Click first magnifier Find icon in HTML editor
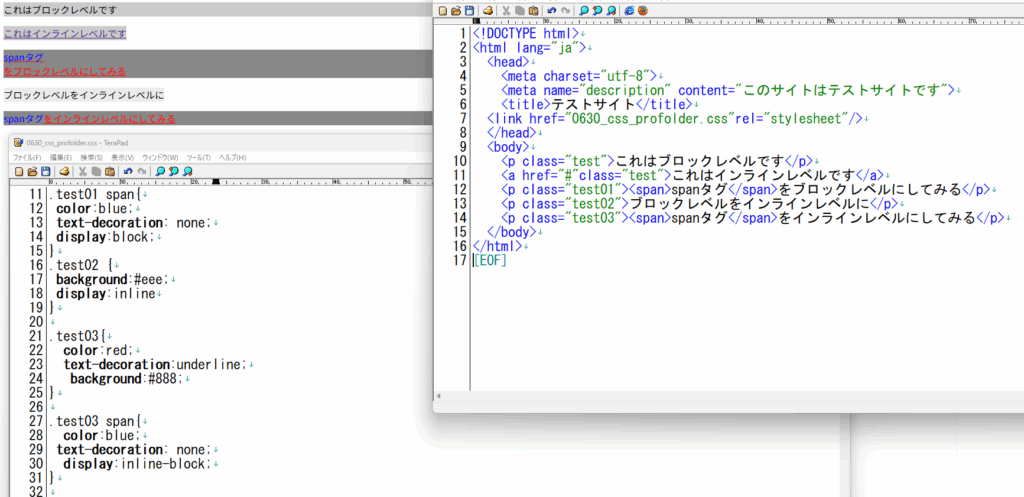1024x497 pixels. 584,10
